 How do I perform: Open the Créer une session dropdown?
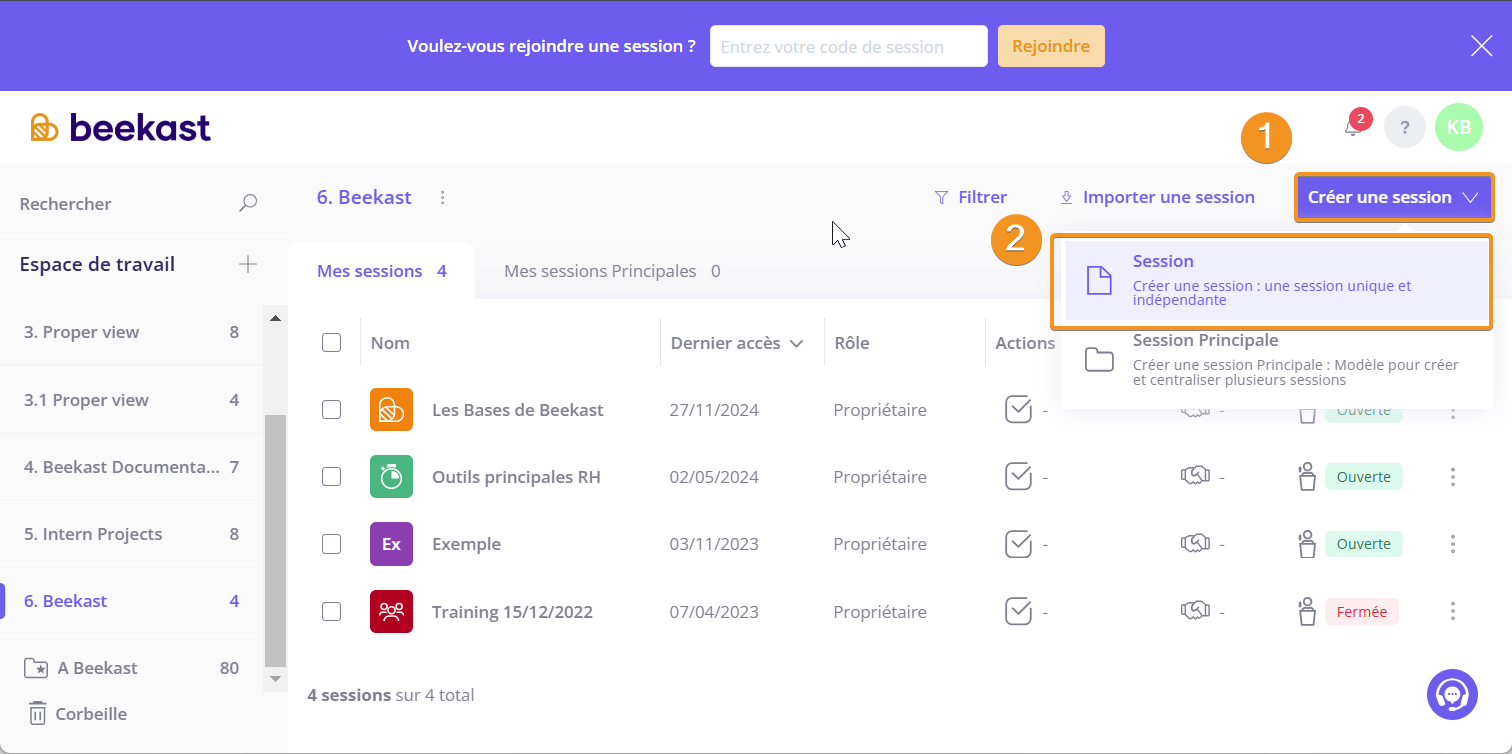click(x=1394, y=197)
